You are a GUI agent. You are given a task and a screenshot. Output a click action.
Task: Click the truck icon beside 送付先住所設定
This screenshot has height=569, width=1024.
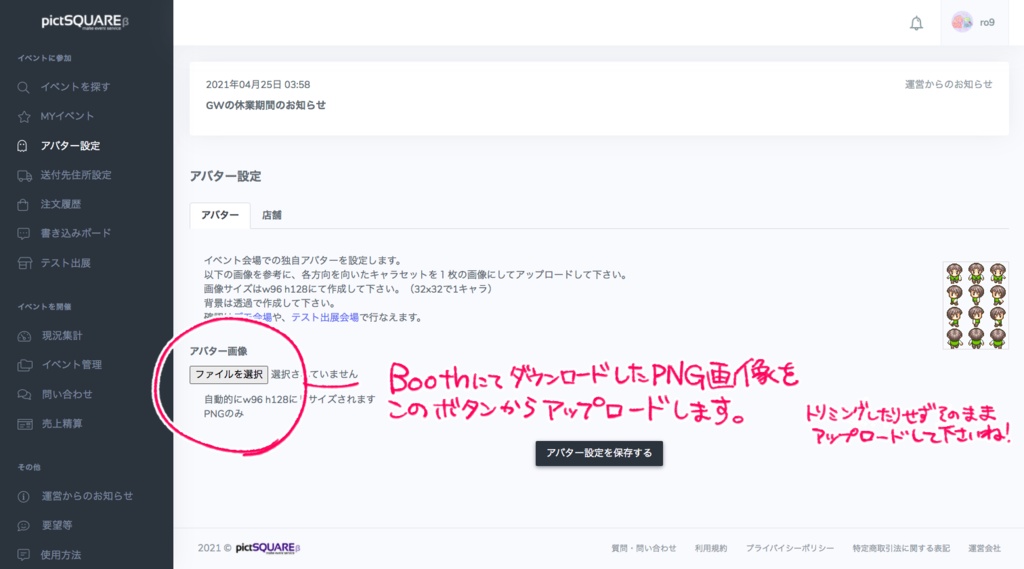click(x=25, y=175)
